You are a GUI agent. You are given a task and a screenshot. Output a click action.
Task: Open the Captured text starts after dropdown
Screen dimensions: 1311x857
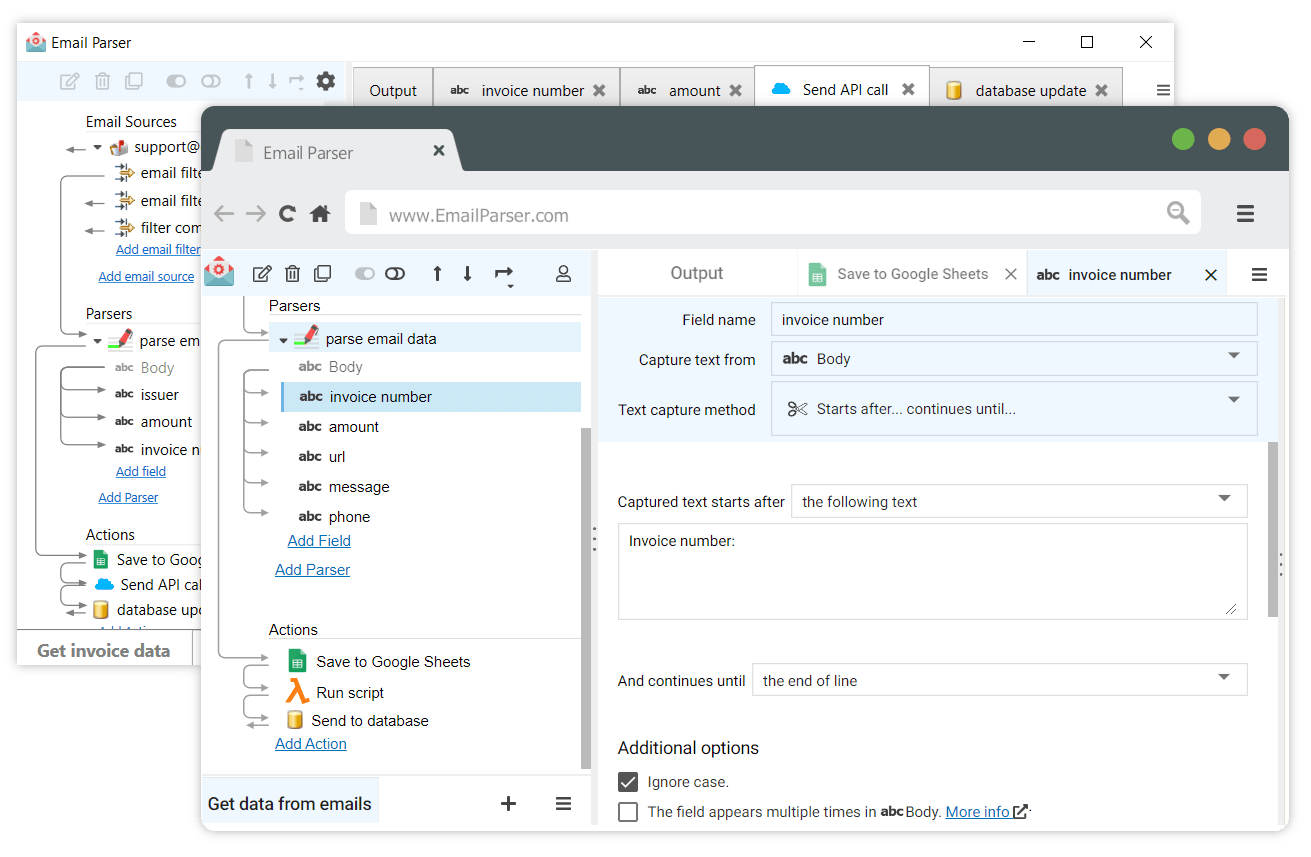[1019, 501]
